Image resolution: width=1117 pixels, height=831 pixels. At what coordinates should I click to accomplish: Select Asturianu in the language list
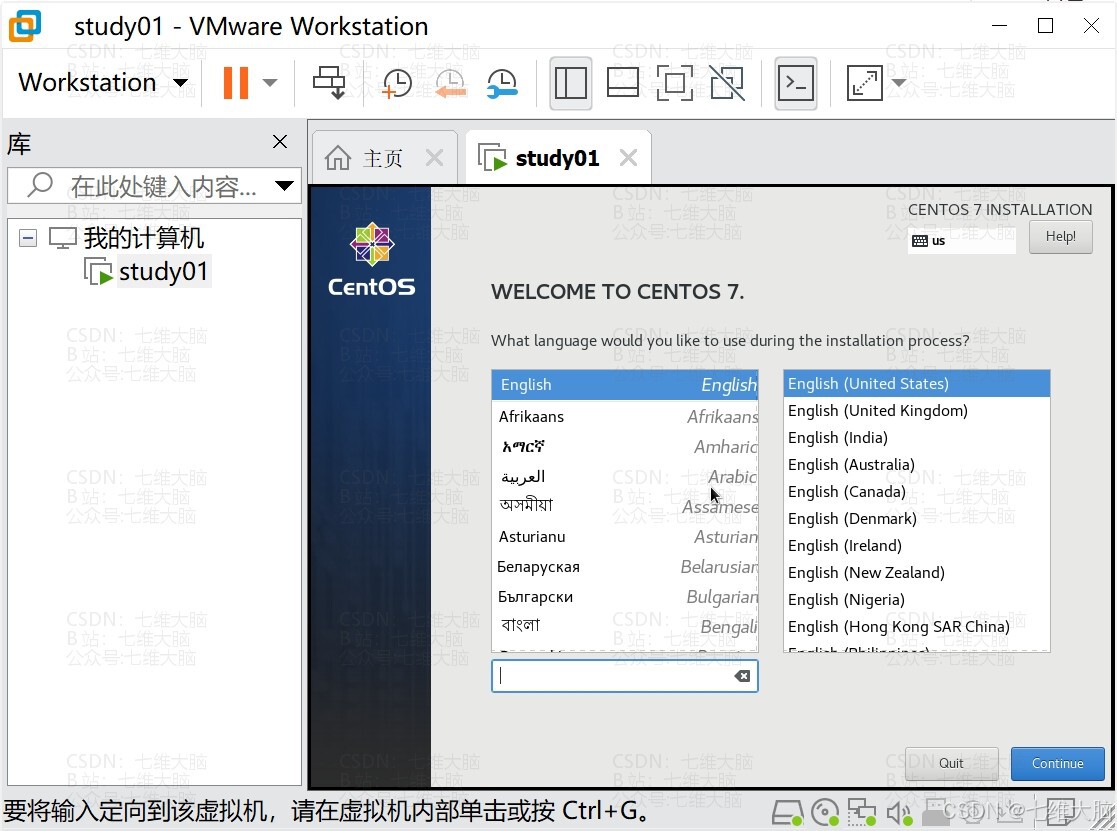click(625, 536)
